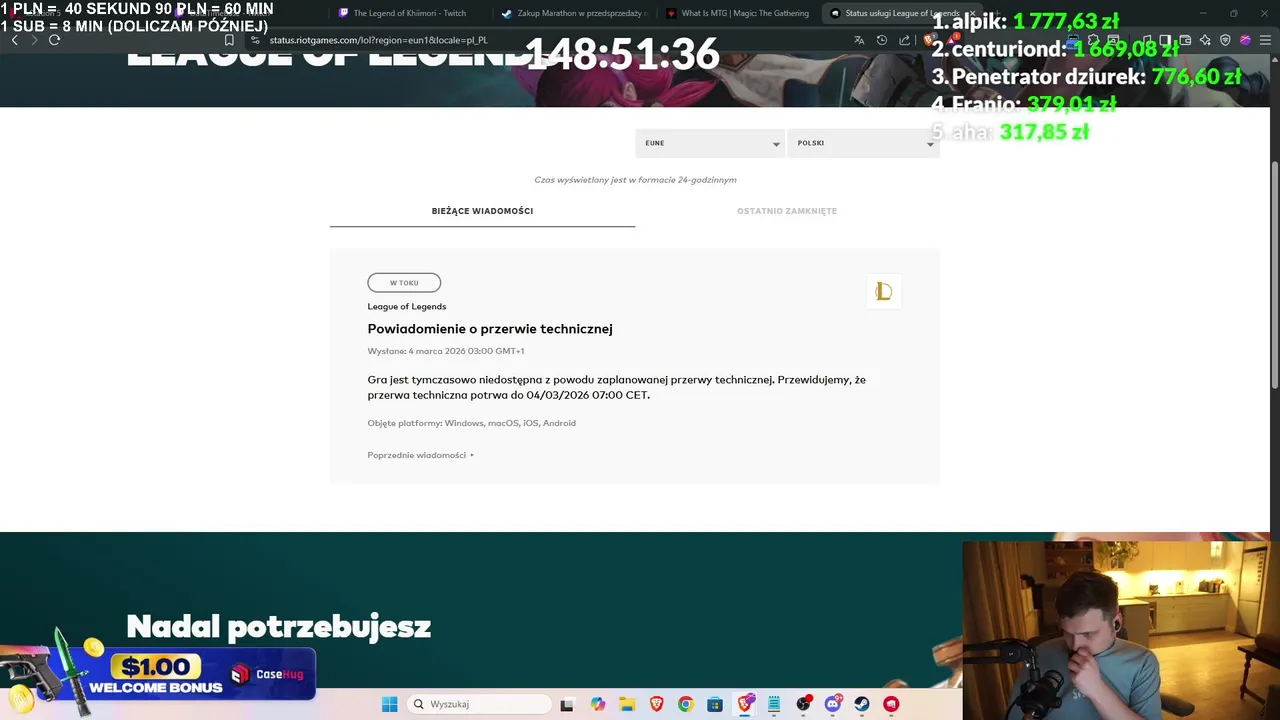1280x720 pixels.
Task: Click the bookmark icon in address bar
Action: click(x=229, y=40)
